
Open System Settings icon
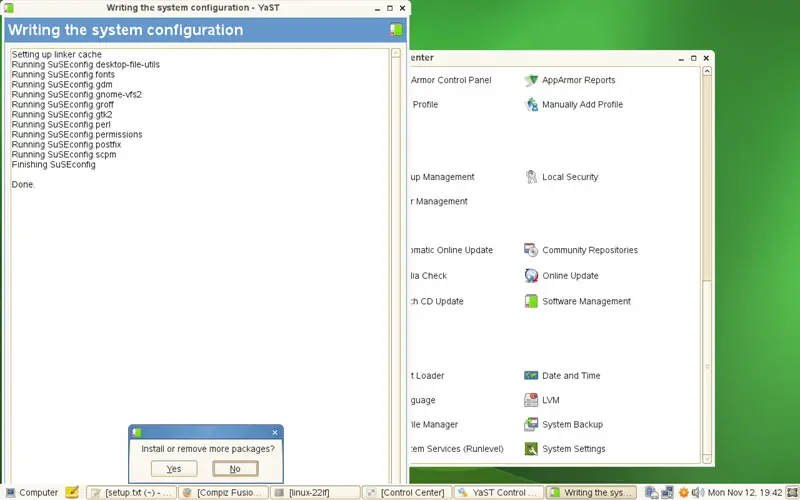[531, 449]
